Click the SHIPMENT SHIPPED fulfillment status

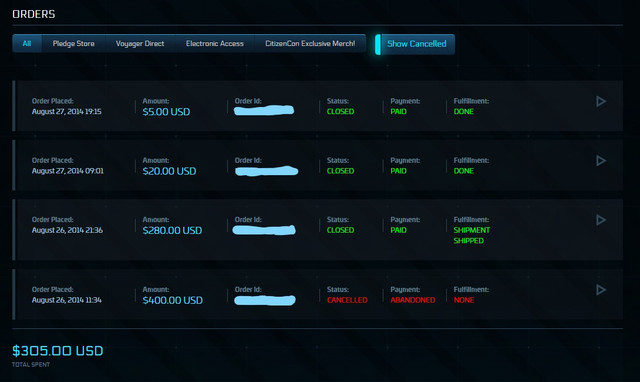click(x=471, y=235)
